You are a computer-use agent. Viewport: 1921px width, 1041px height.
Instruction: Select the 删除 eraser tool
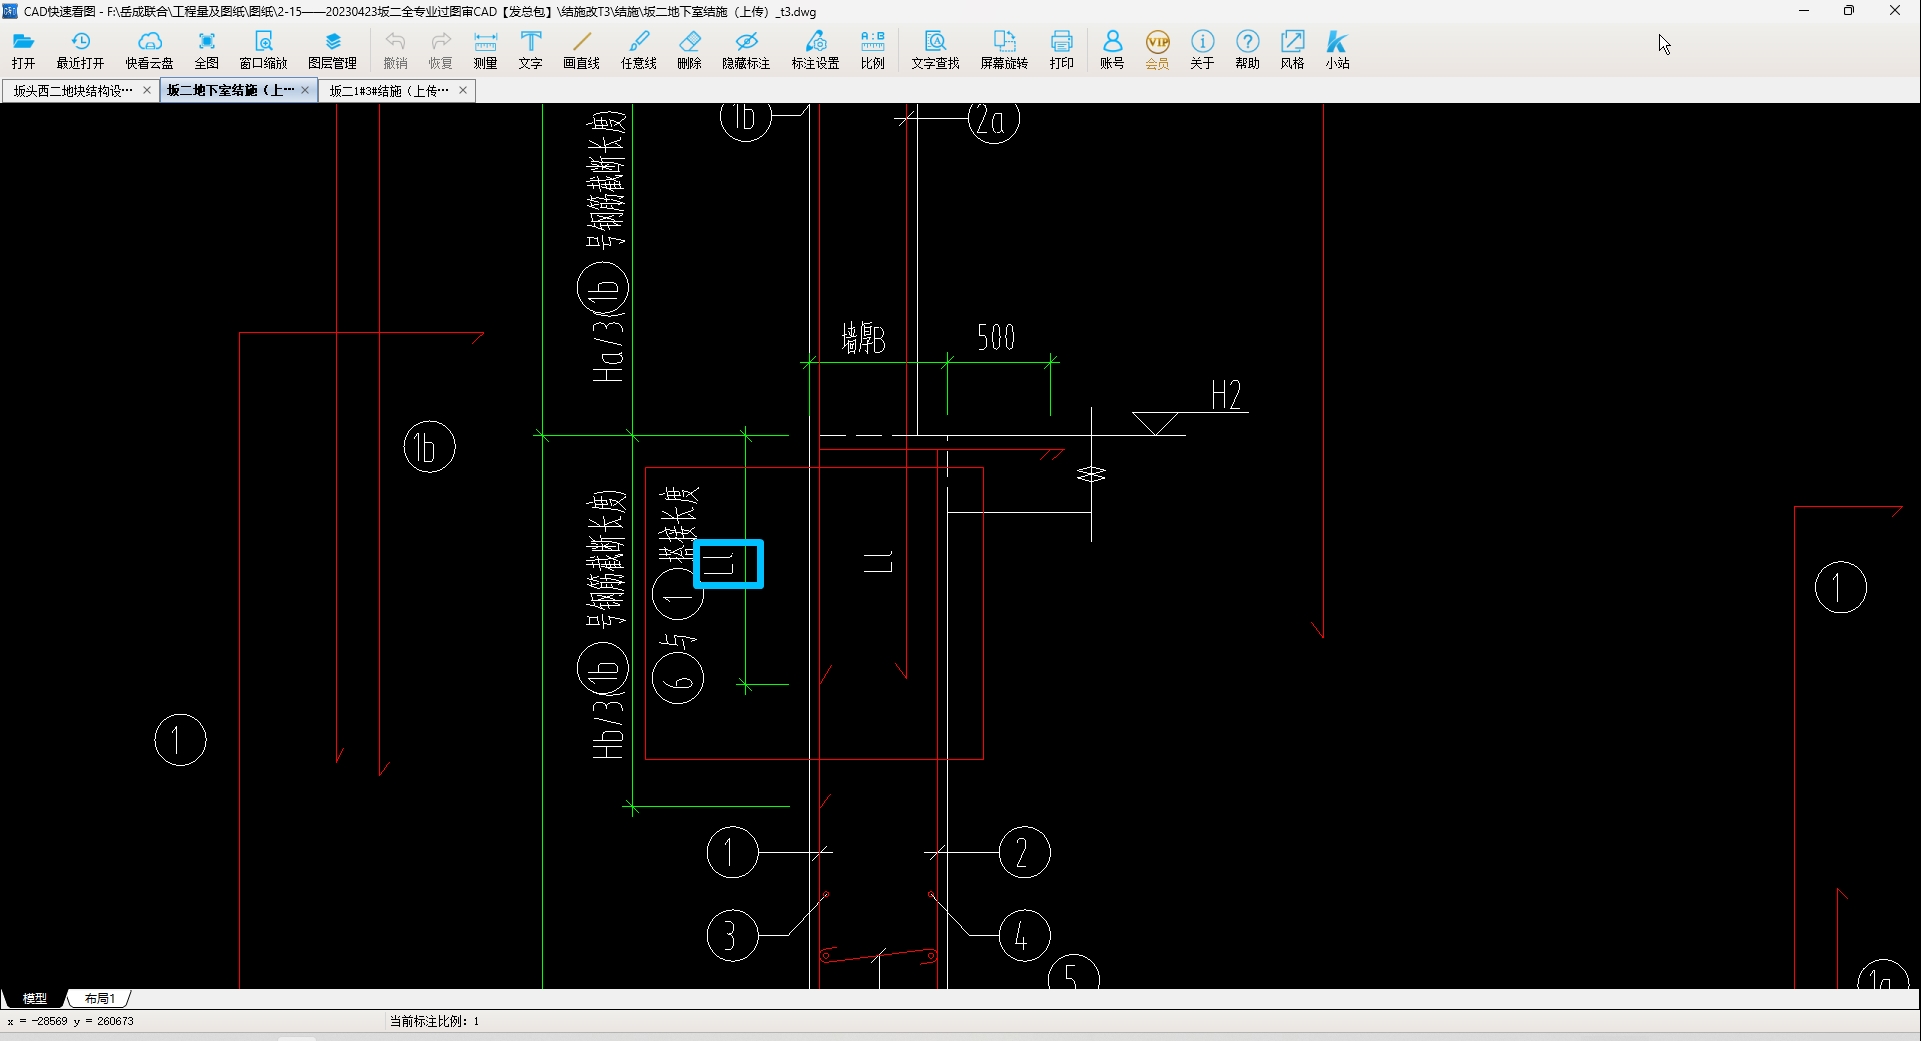(690, 50)
